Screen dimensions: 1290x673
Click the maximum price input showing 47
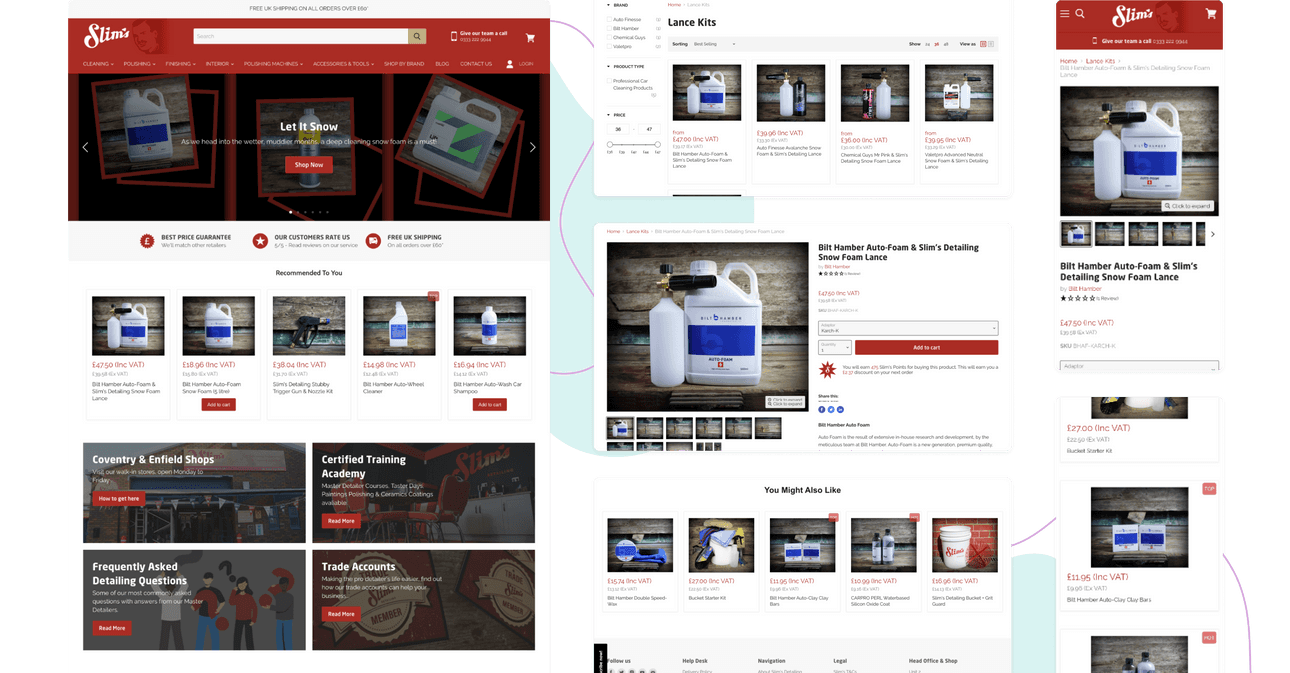tap(649, 129)
